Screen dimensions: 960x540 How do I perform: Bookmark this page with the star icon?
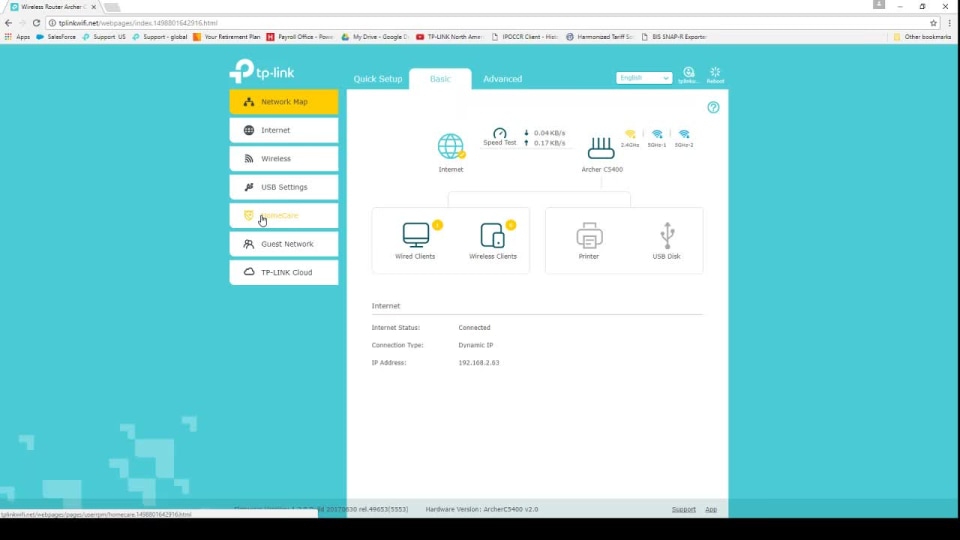pyautogui.click(x=933, y=23)
